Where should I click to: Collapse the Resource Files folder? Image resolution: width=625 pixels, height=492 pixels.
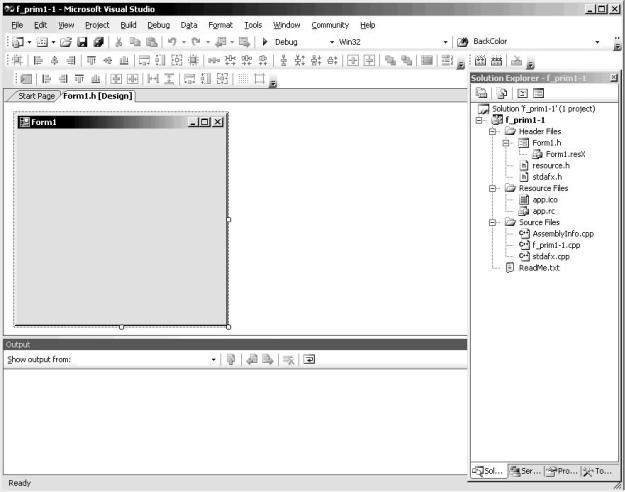[493, 188]
